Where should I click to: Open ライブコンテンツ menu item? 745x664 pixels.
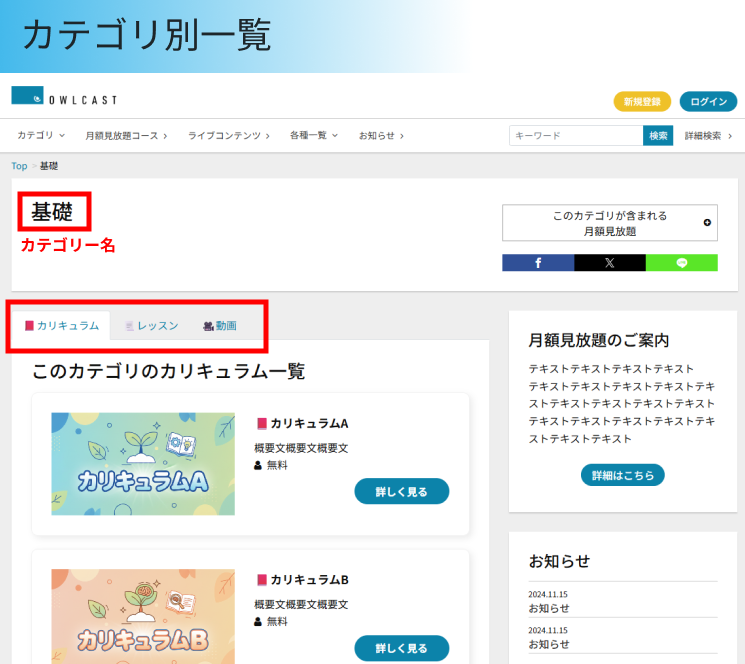tap(229, 135)
